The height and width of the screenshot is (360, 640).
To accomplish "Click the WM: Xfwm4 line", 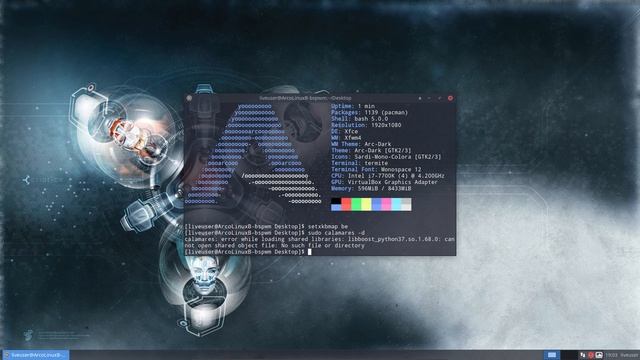I will click(346, 138).
